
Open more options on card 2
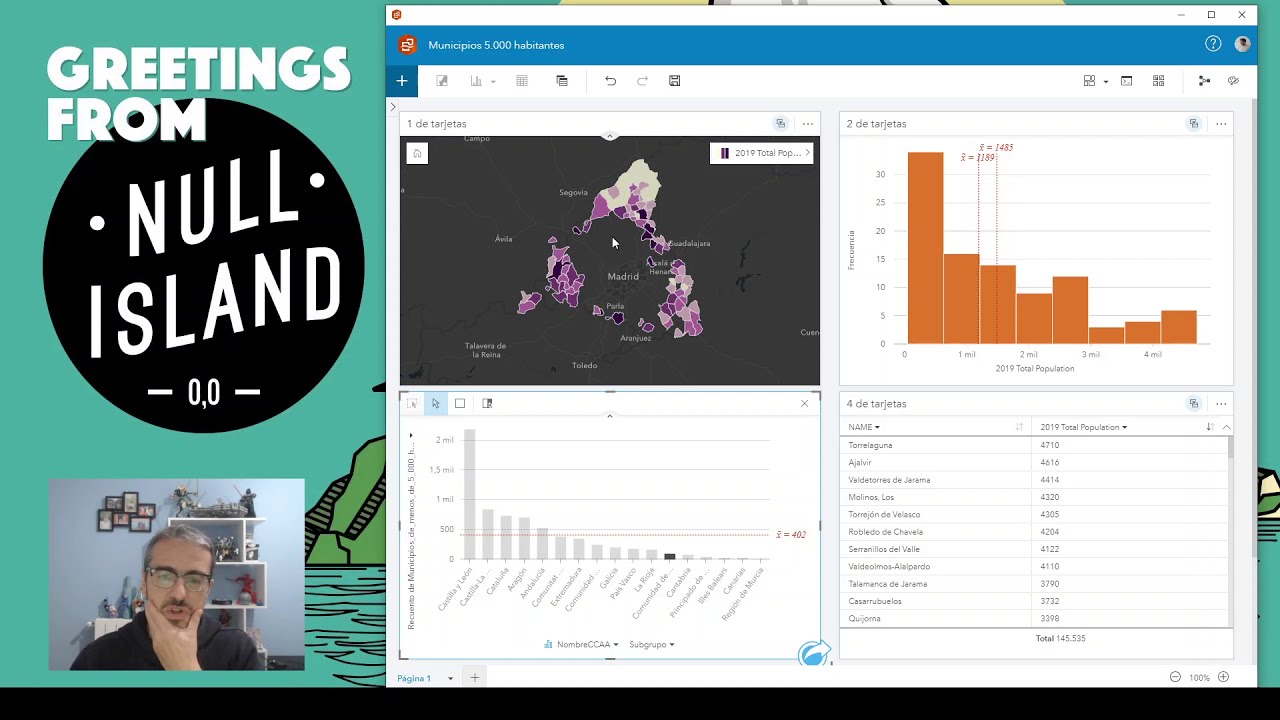point(1221,124)
